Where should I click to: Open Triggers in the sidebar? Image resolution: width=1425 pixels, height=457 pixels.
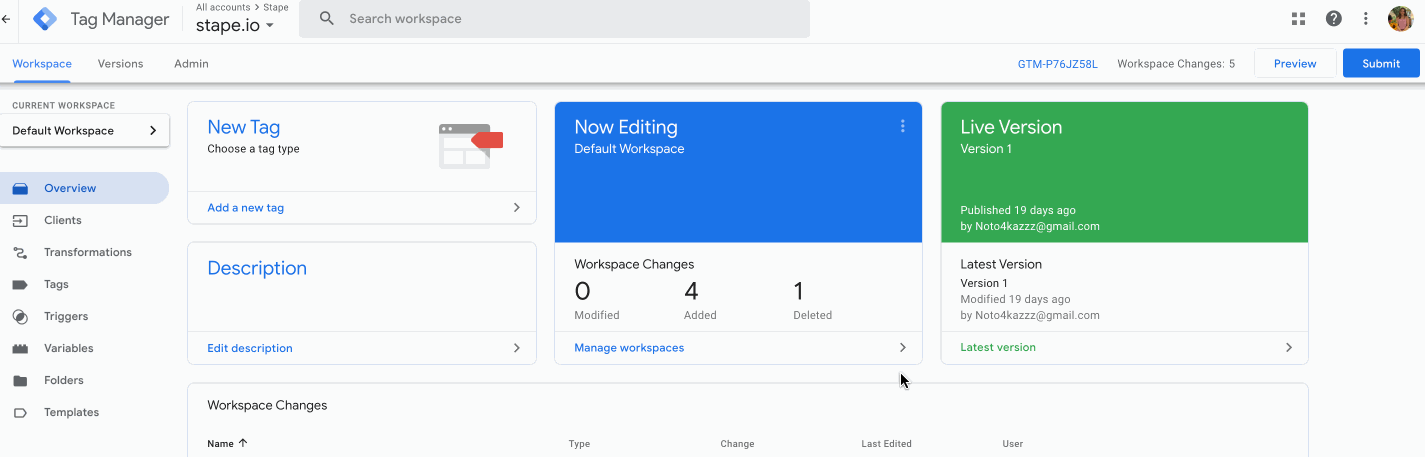[66, 316]
